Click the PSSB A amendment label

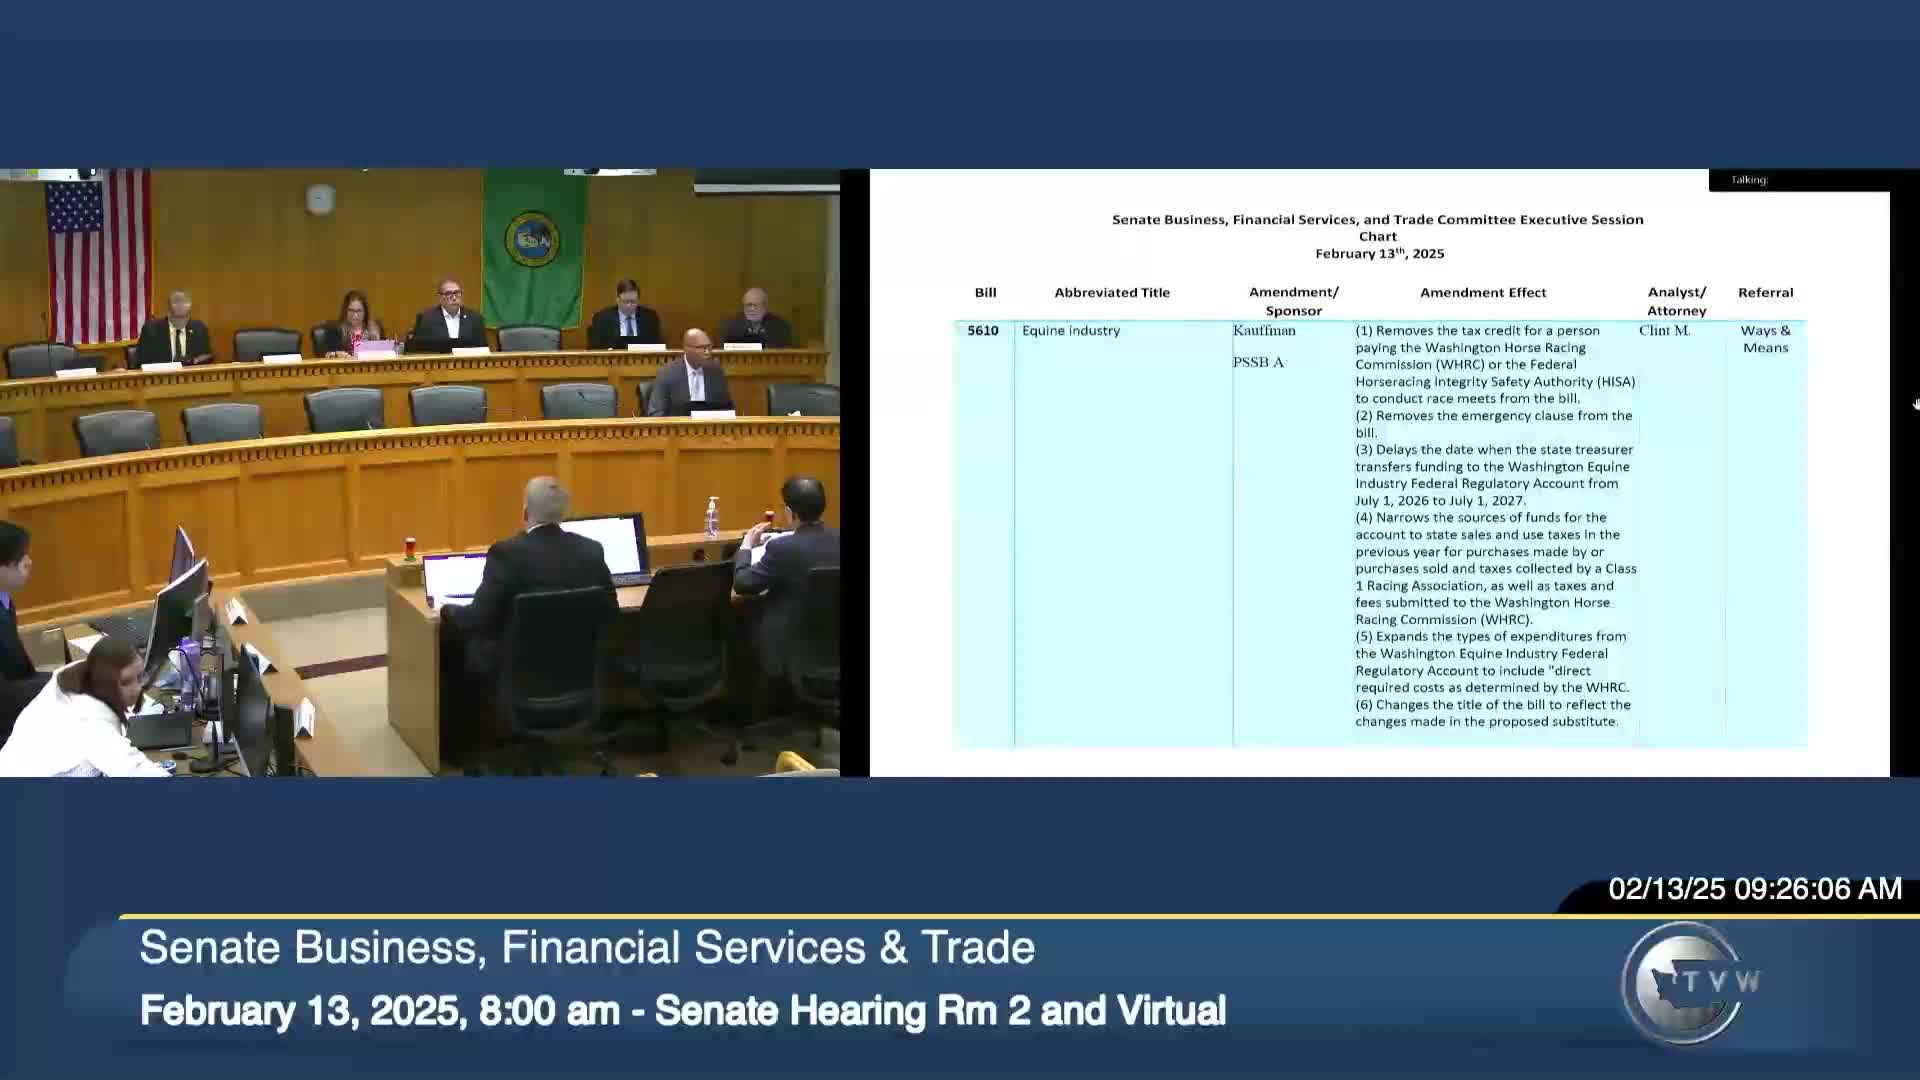pyautogui.click(x=1258, y=362)
